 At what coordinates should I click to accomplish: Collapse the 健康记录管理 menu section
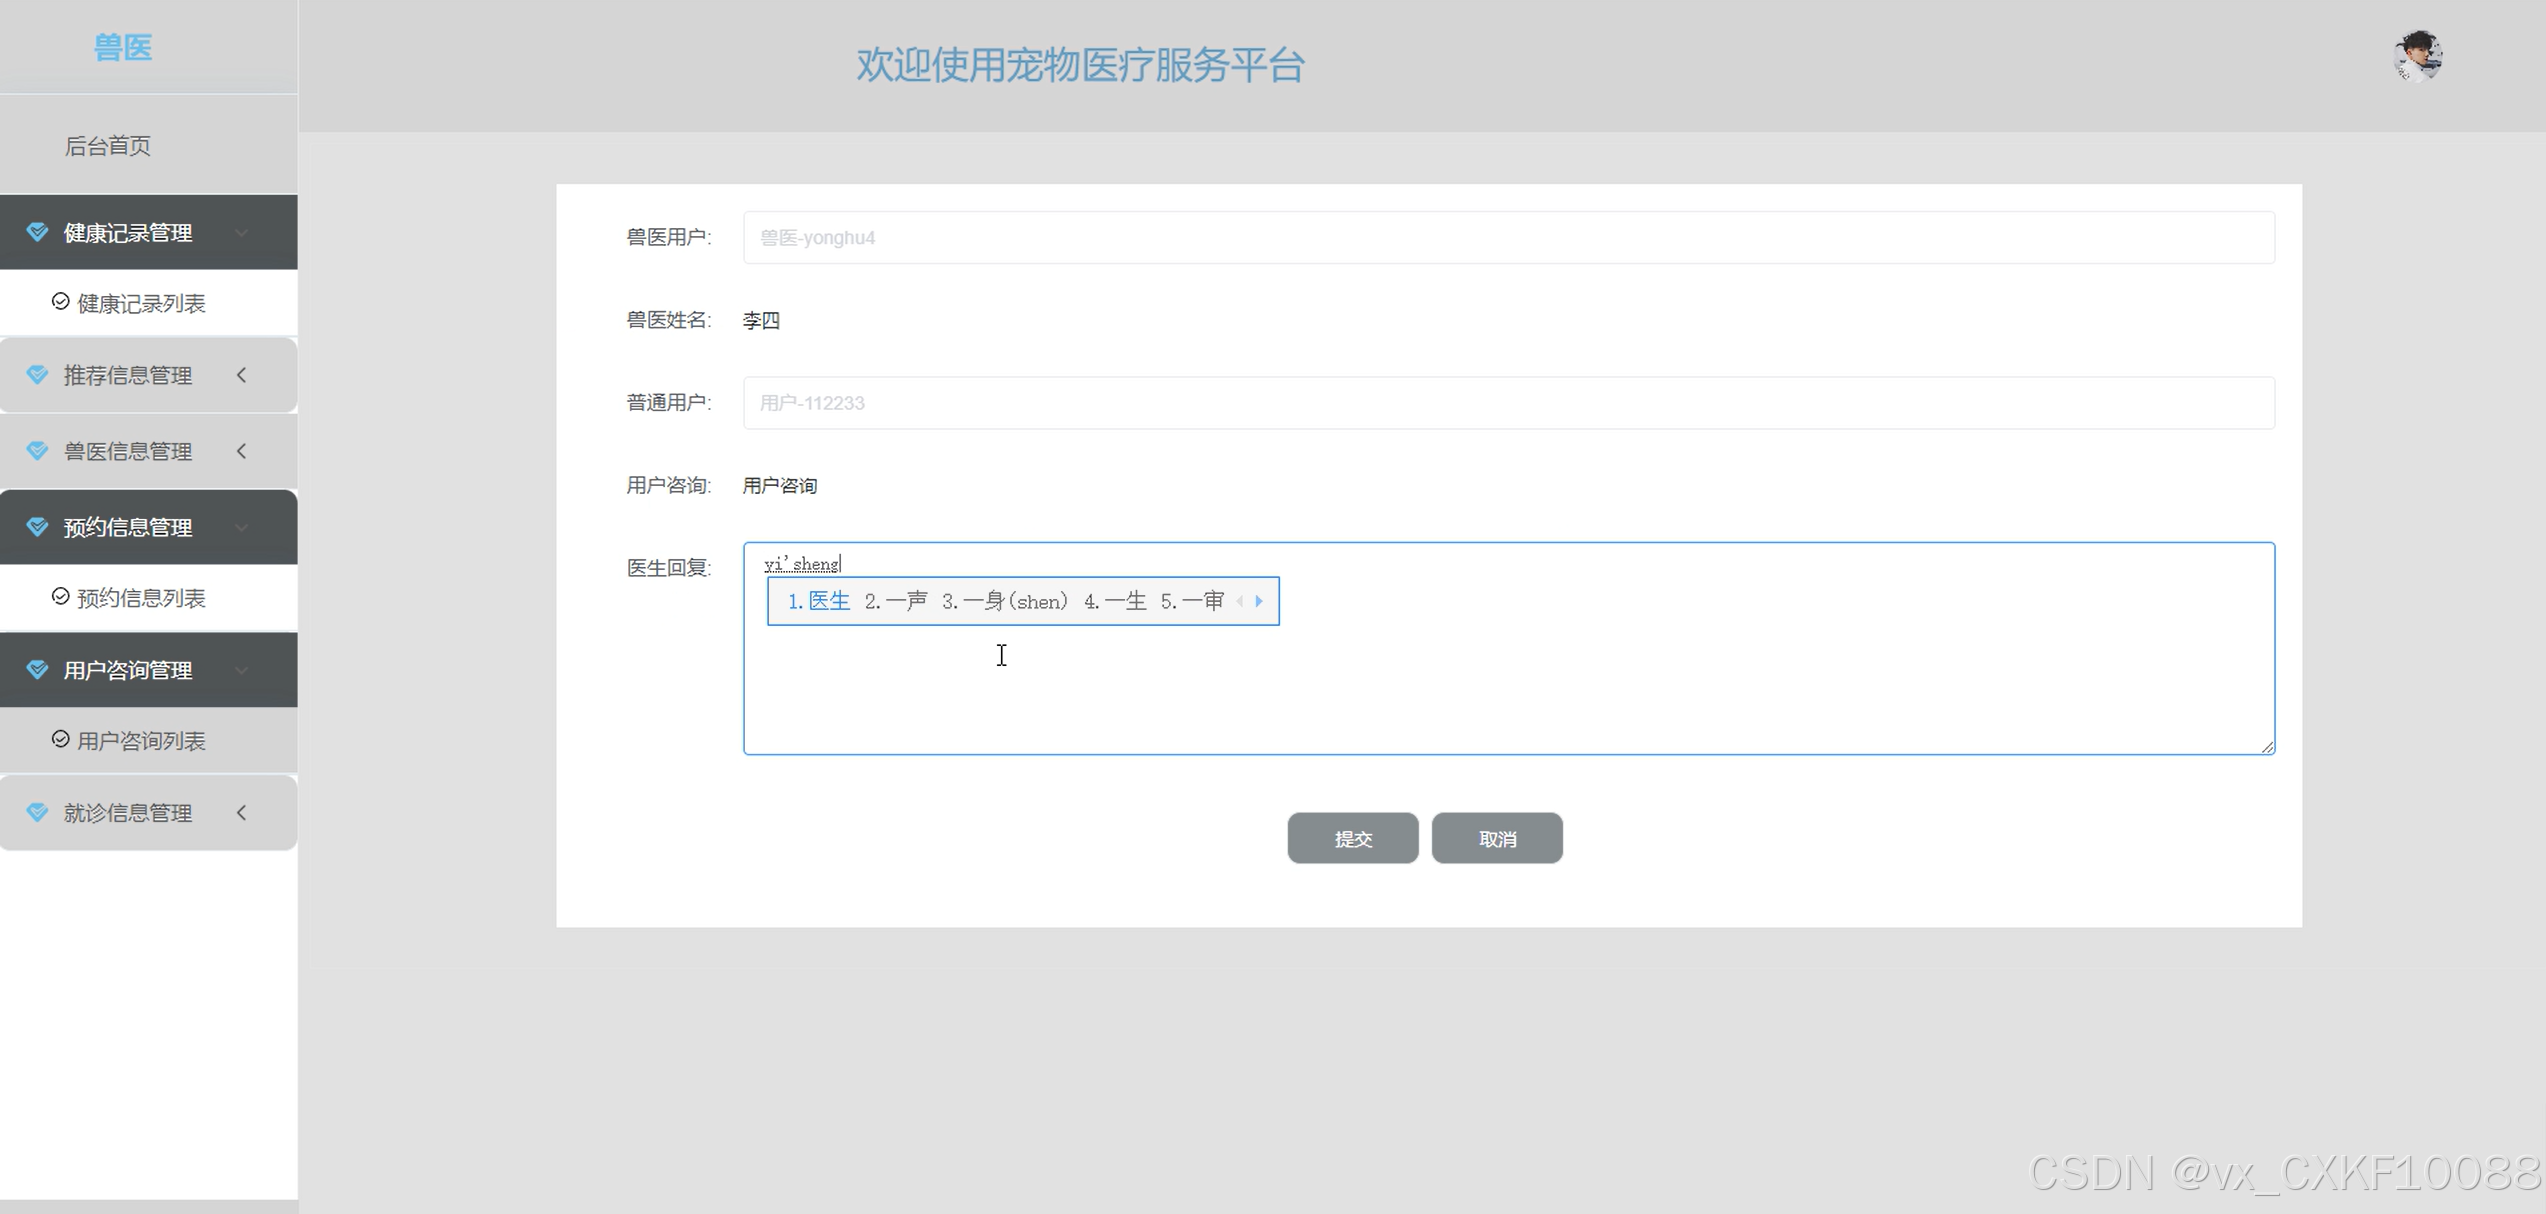(x=241, y=233)
